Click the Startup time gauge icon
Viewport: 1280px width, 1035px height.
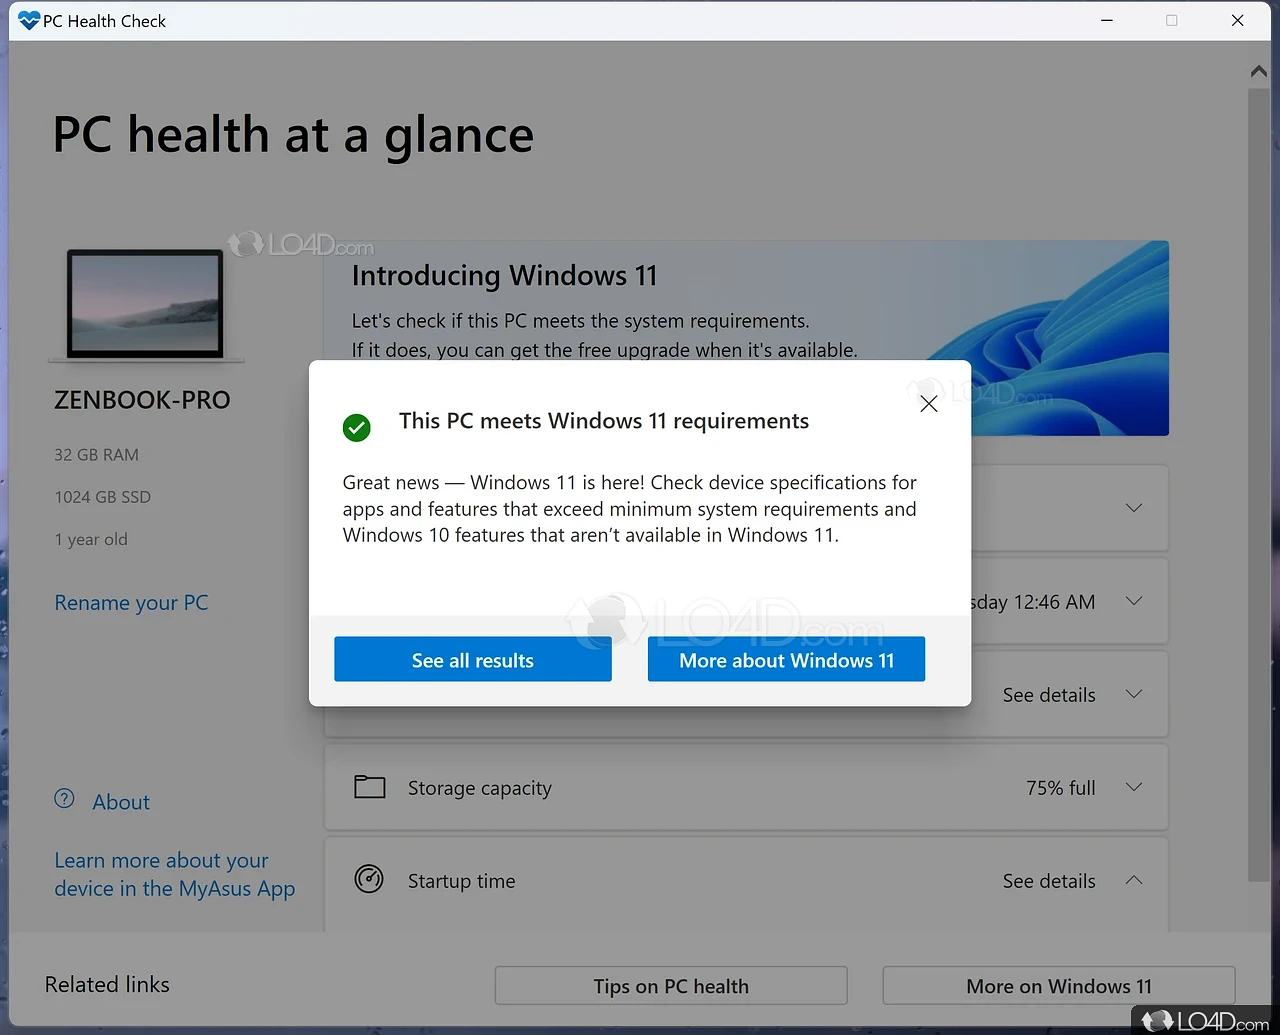[369, 880]
